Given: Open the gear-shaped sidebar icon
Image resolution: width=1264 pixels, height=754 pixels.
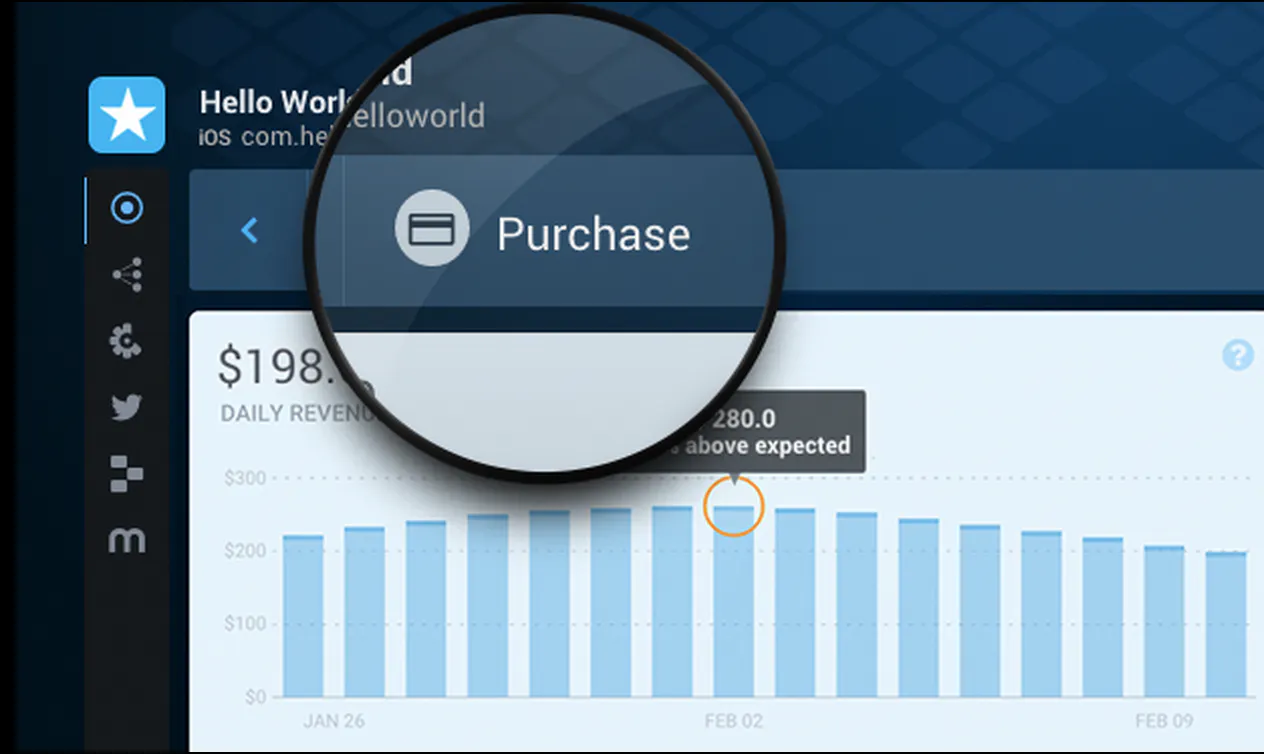Looking at the screenshot, I should pos(126,341).
